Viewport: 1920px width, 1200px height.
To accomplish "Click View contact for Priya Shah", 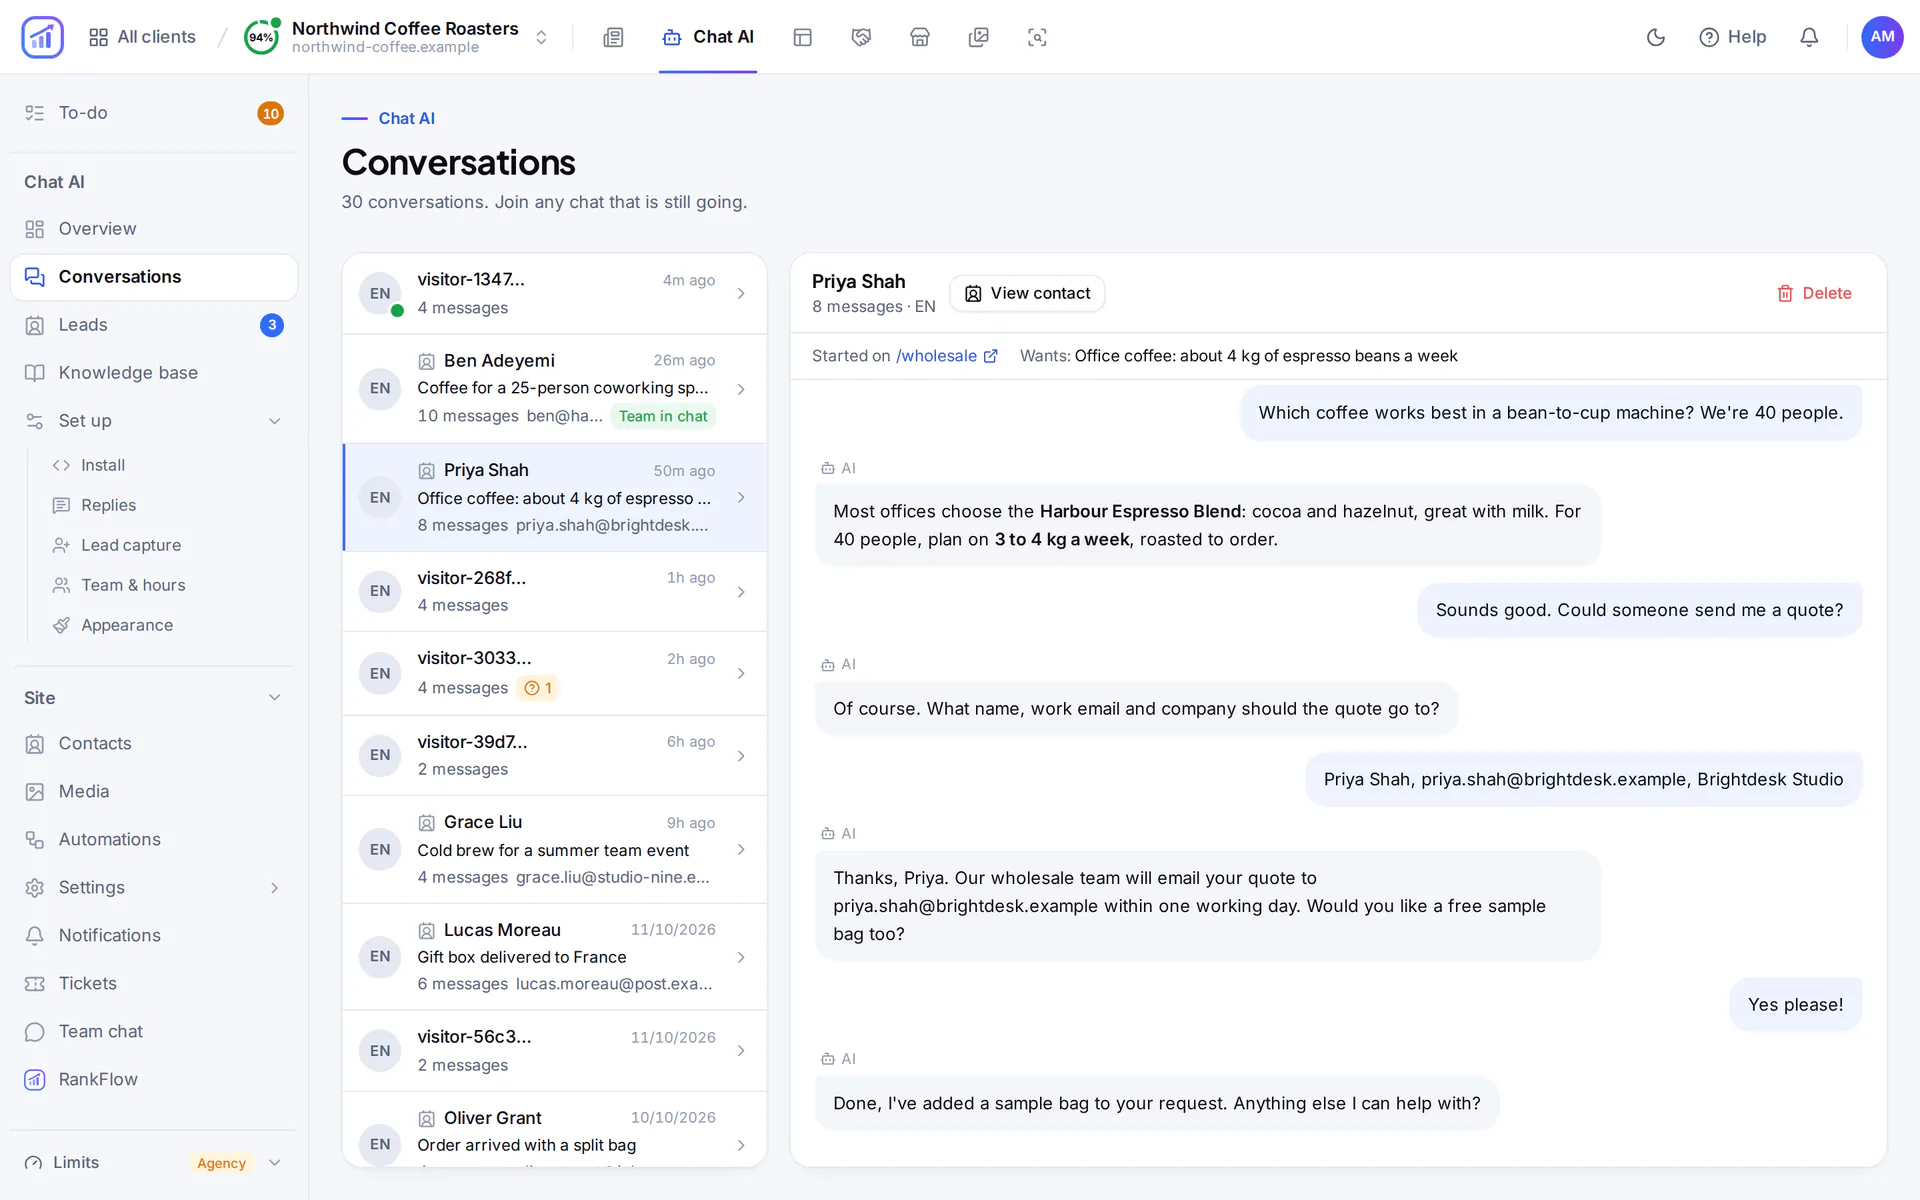I will pyautogui.click(x=1027, y=294).
